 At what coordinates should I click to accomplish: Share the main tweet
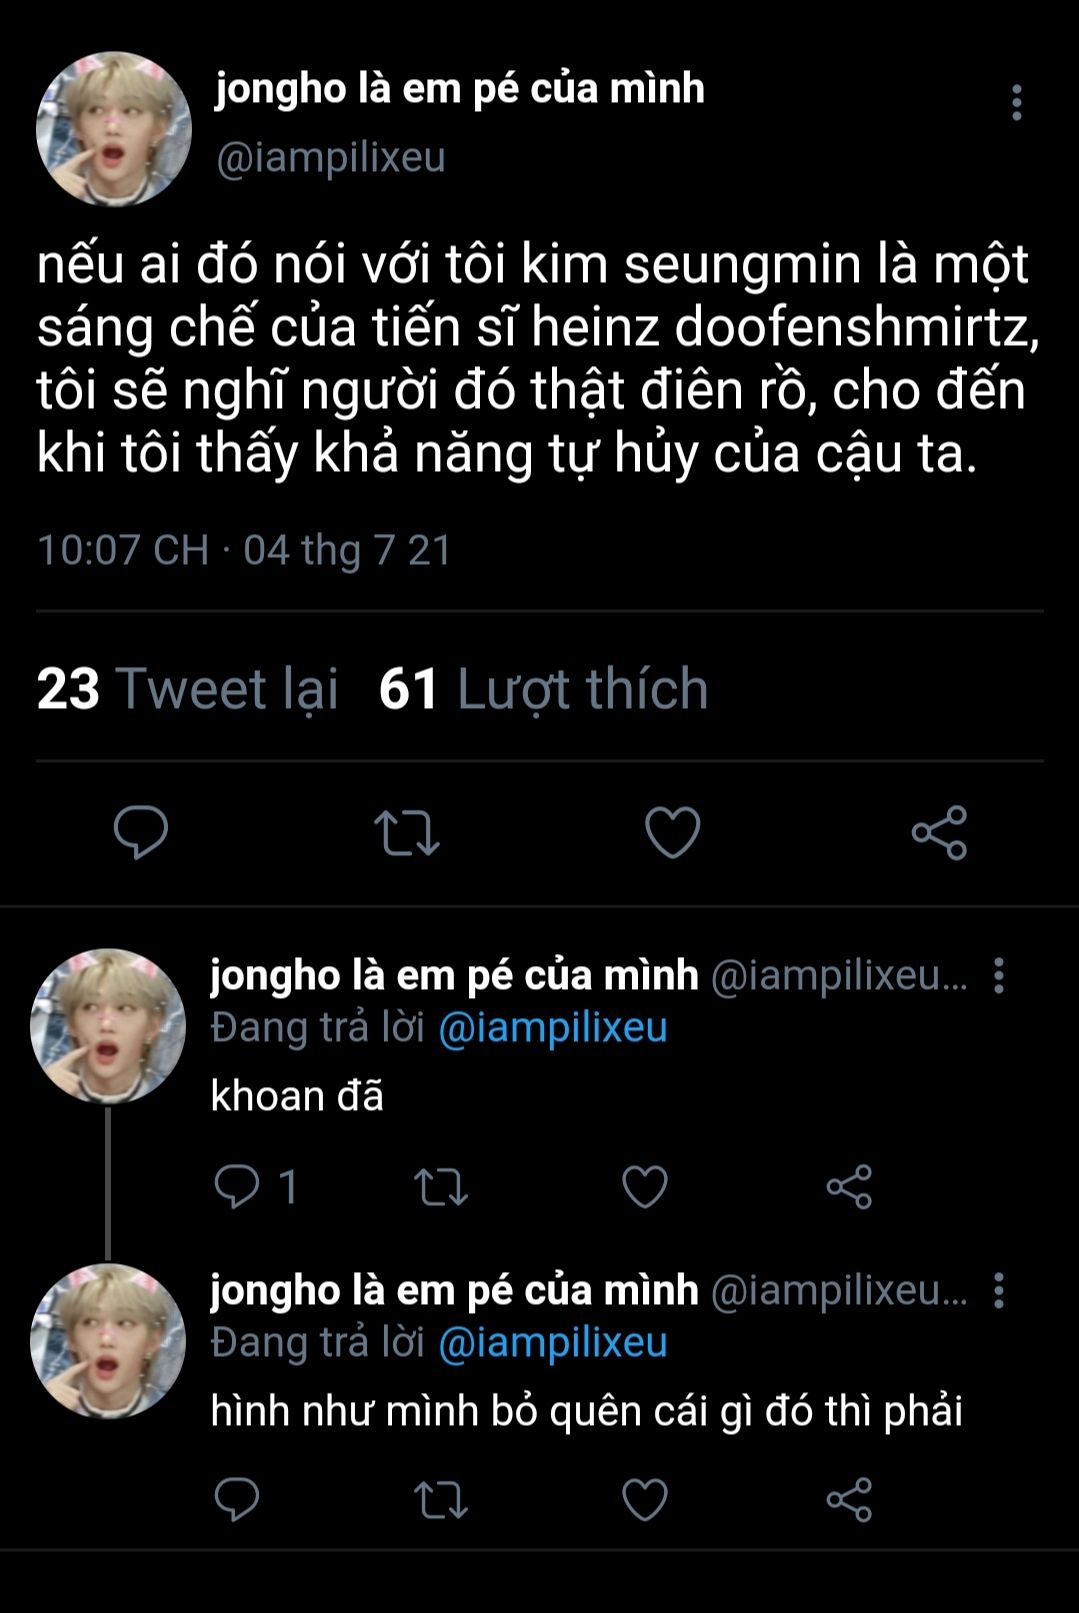coord(939,832)
